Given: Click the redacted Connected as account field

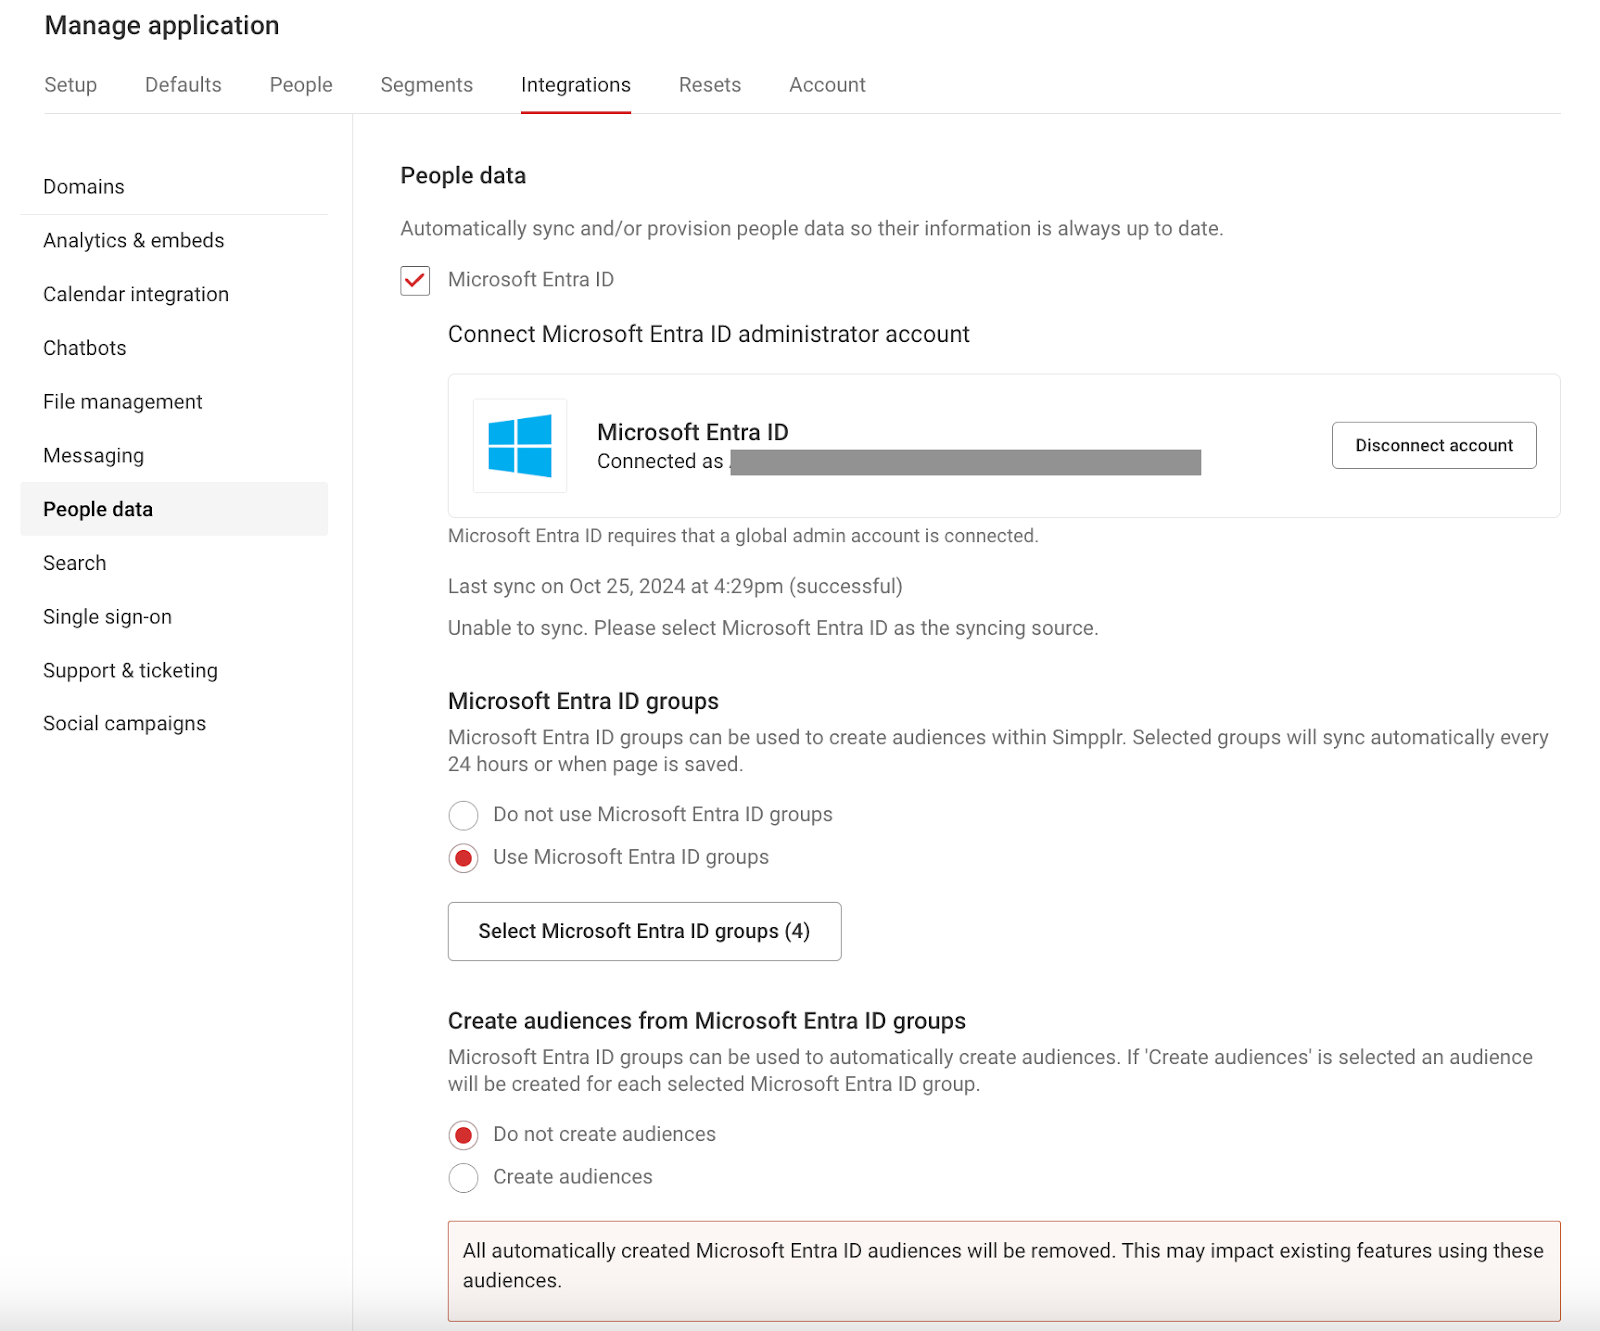Looking at the screenshot, I should pyautogui.click(x=965, y=462).
